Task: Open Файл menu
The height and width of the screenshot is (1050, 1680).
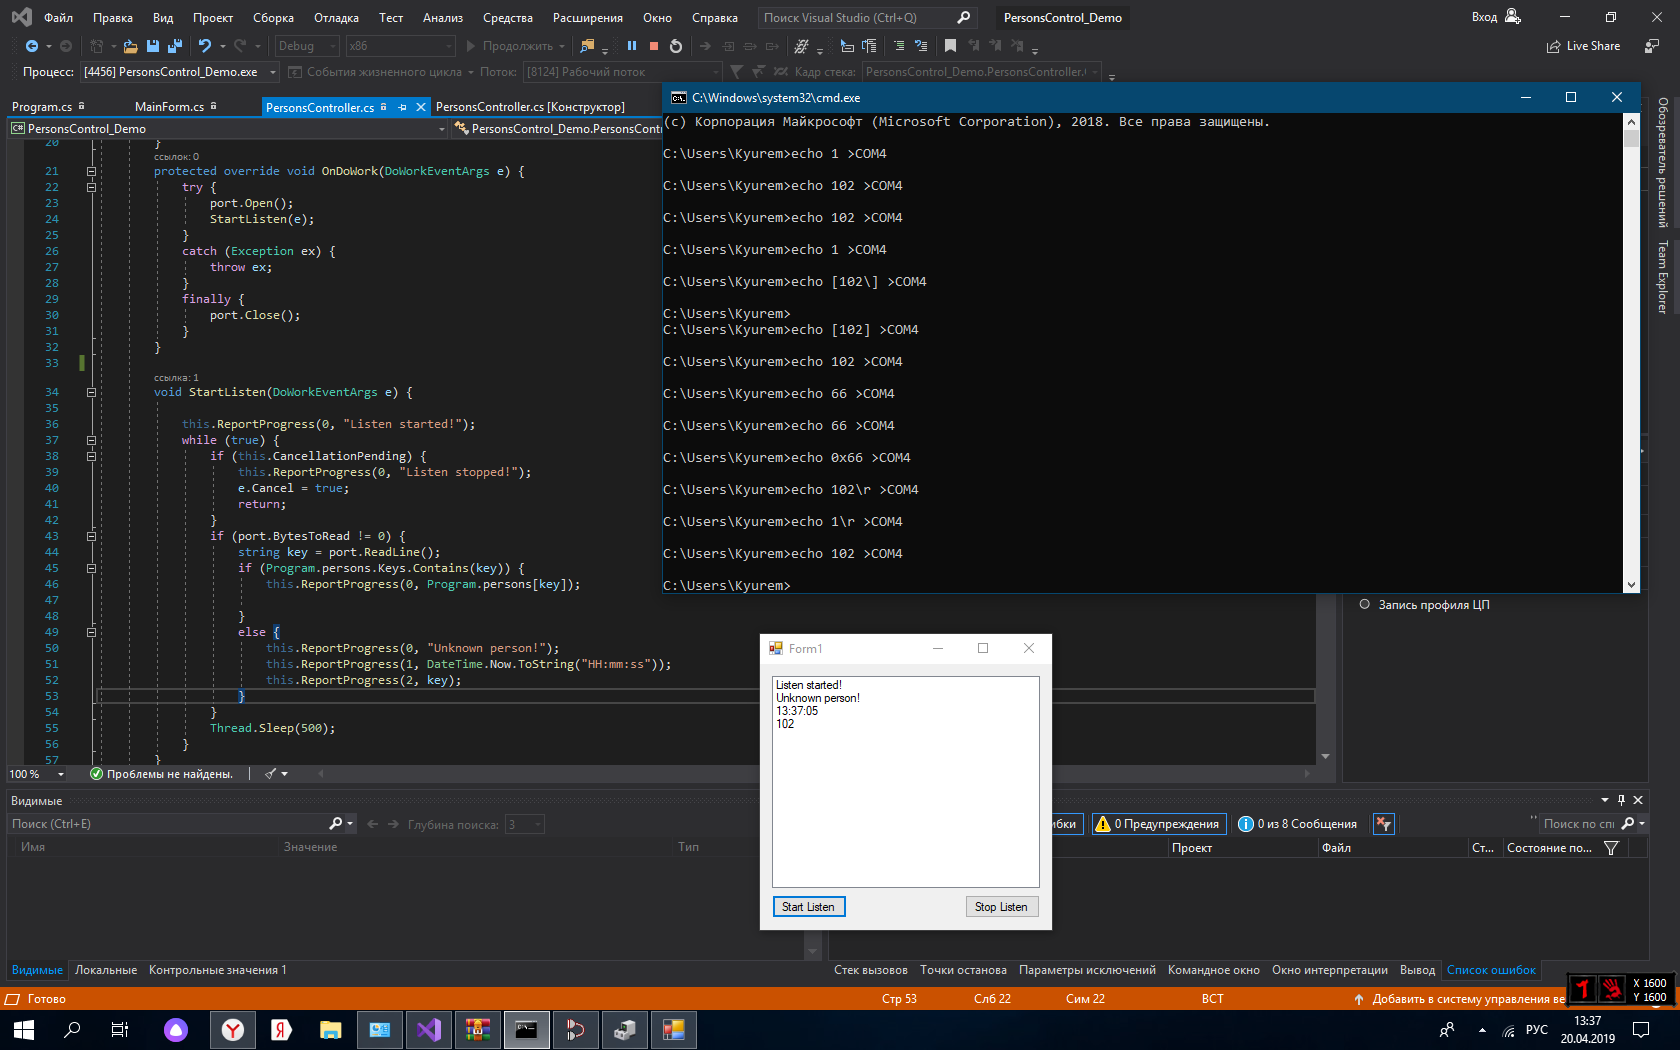Action: (x=58, y=17)
